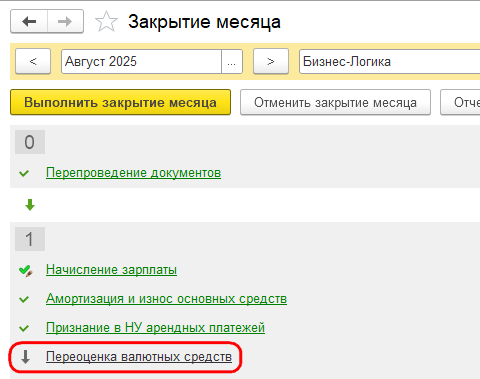Click the green down arrow between stages

pos(30,205)
